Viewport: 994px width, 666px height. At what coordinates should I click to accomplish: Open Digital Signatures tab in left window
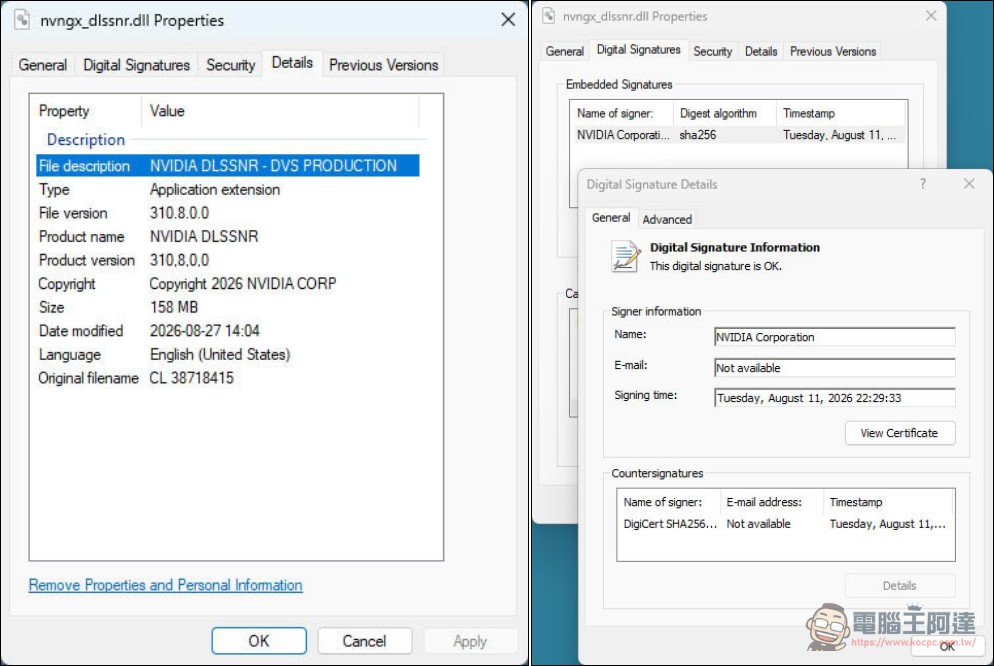click(x=136, y=65)
